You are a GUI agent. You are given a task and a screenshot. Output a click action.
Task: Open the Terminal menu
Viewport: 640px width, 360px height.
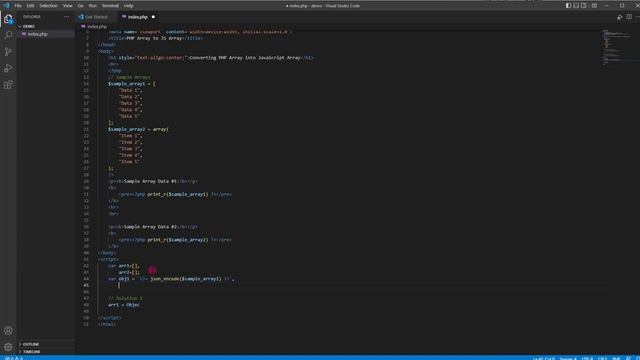click(110, 6)
